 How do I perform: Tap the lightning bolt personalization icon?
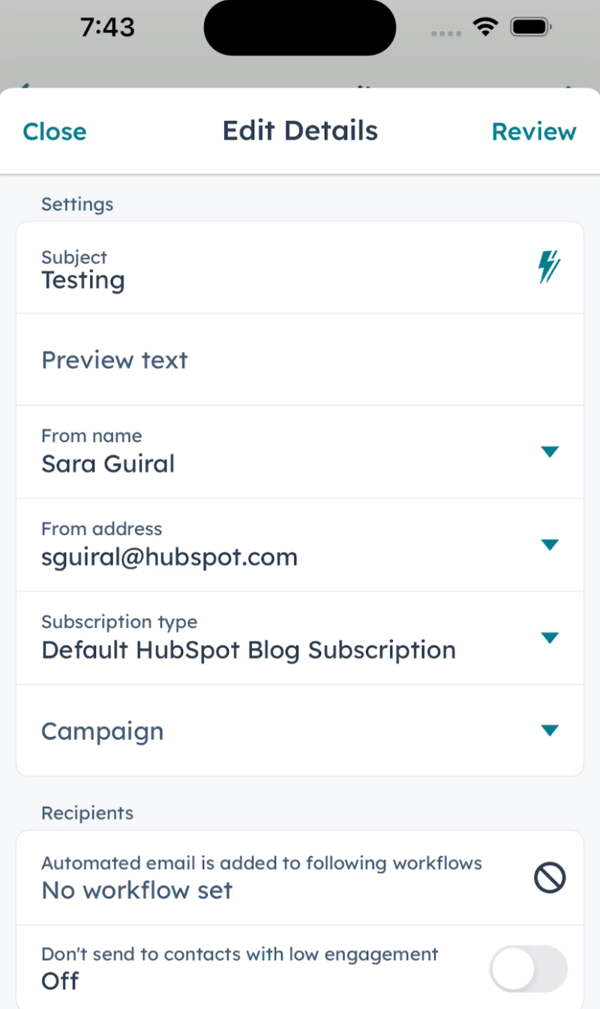549,267
